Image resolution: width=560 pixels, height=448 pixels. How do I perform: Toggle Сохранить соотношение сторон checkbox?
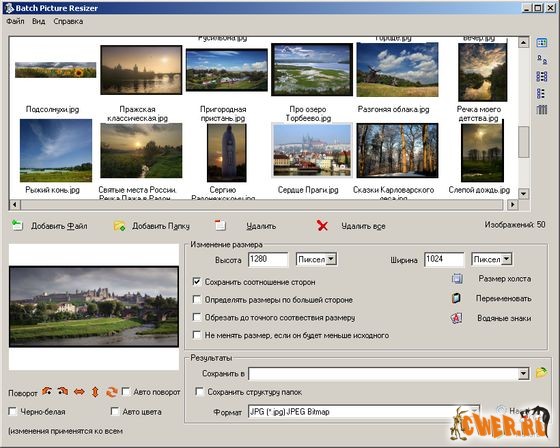pos(196,282)
